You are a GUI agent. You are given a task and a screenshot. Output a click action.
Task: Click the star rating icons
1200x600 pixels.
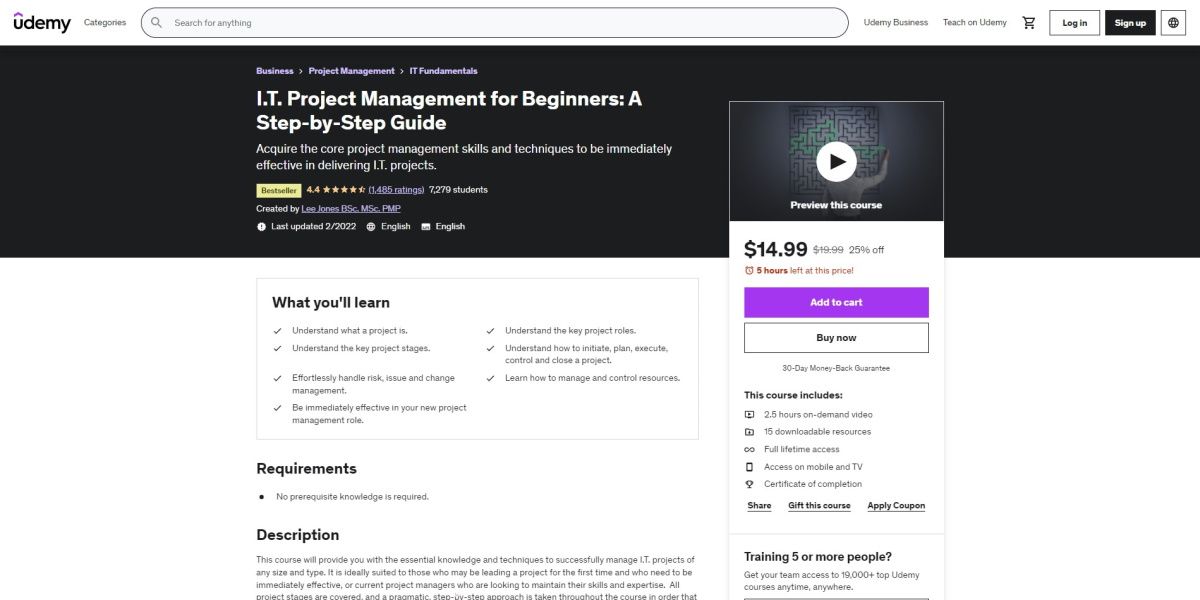click(344, 190)
